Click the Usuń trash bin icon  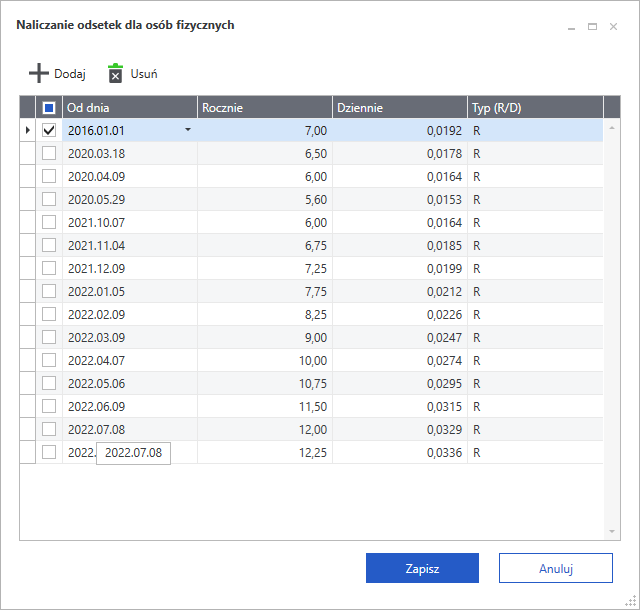116,73
